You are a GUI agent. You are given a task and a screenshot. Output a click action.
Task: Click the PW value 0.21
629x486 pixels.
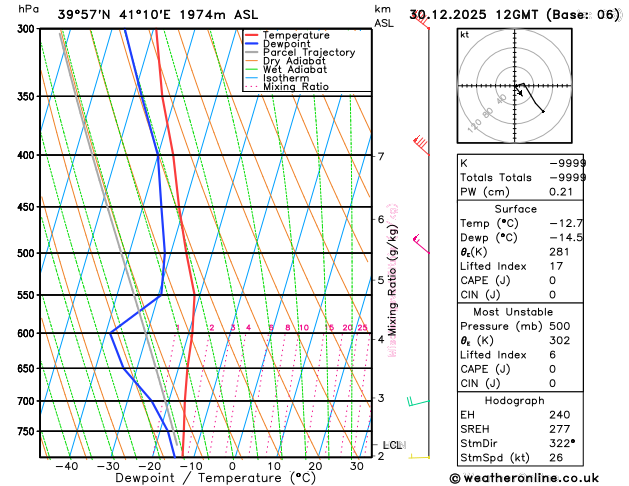click(561, 192)
